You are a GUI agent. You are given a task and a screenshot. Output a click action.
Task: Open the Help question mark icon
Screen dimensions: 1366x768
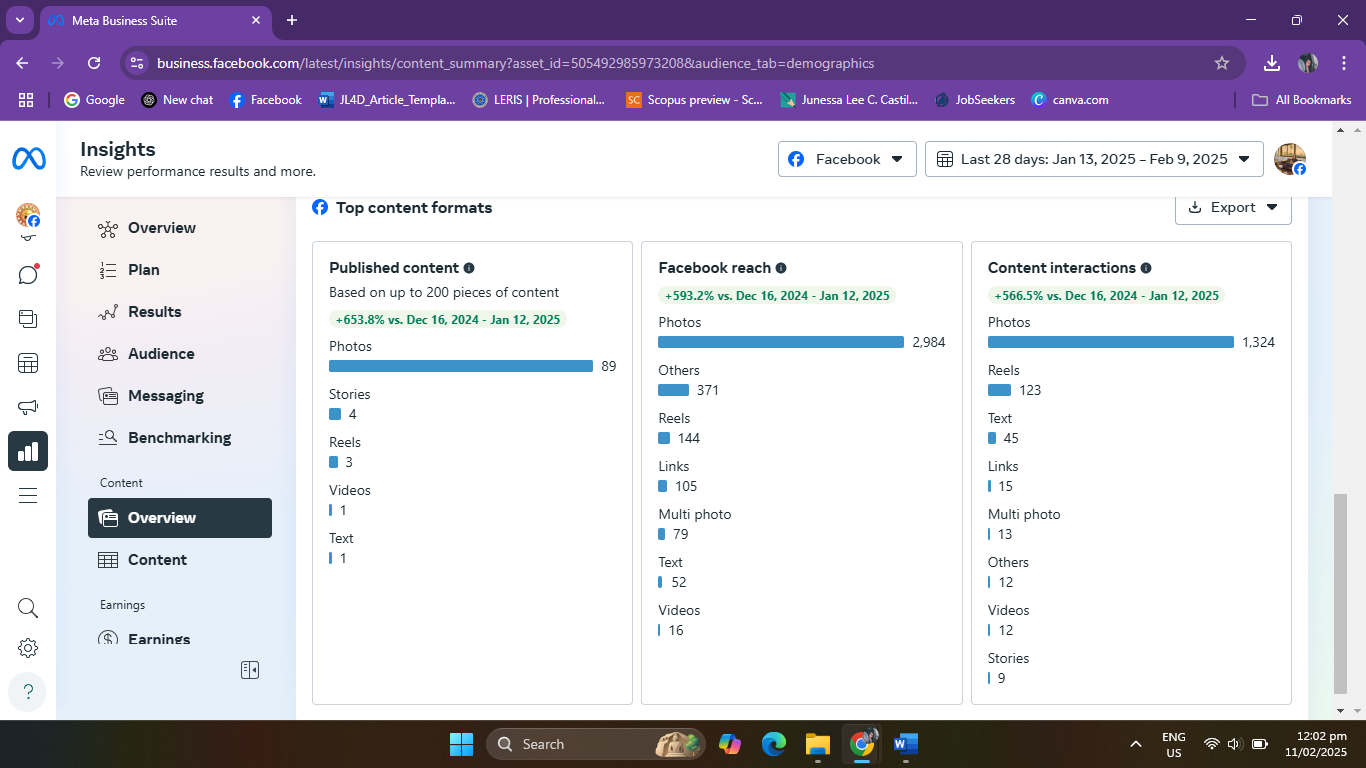click(x=28, y=692)
